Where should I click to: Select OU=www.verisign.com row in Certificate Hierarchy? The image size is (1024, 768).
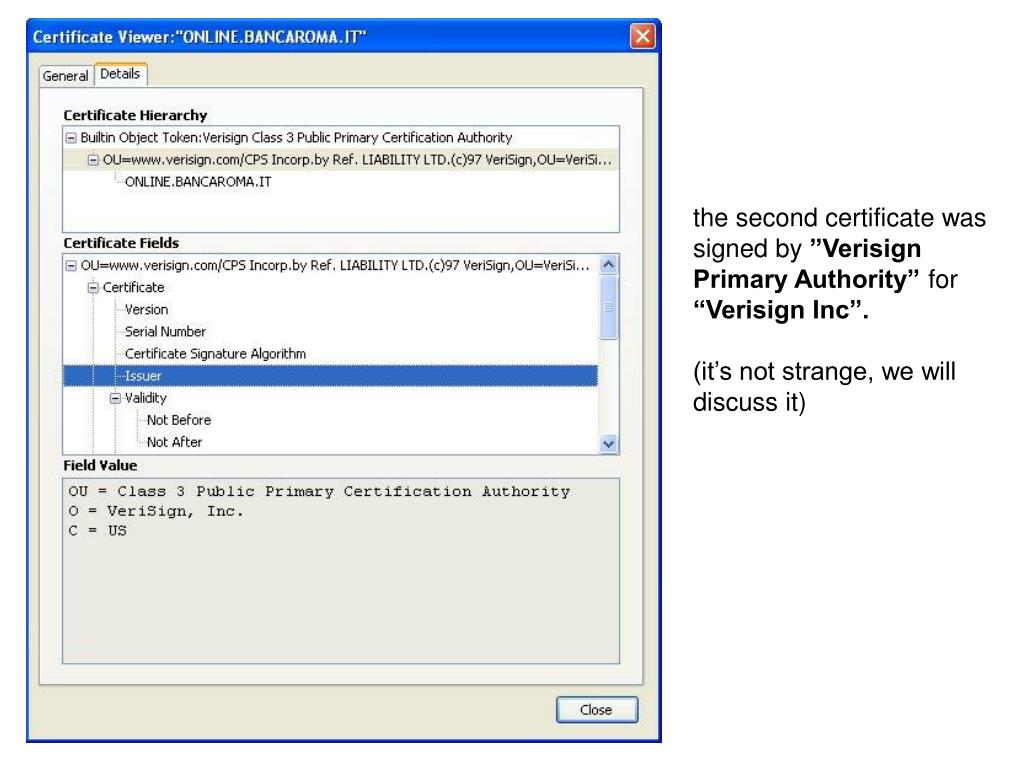point(340,160)
